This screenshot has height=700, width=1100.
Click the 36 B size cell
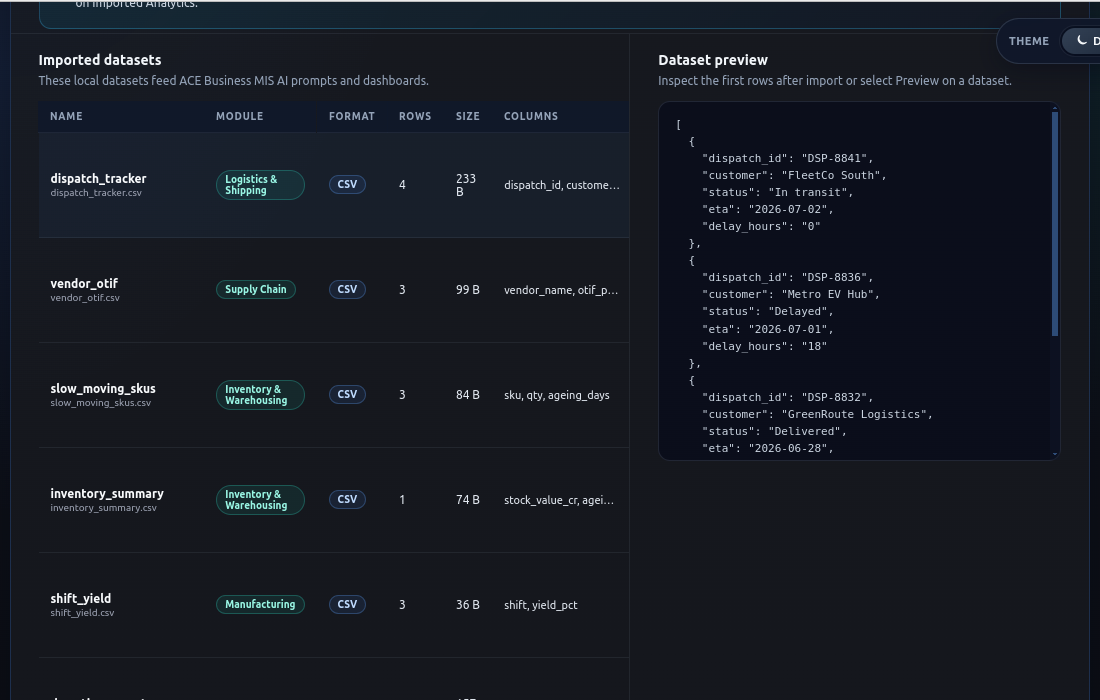(x=468, y=605)
